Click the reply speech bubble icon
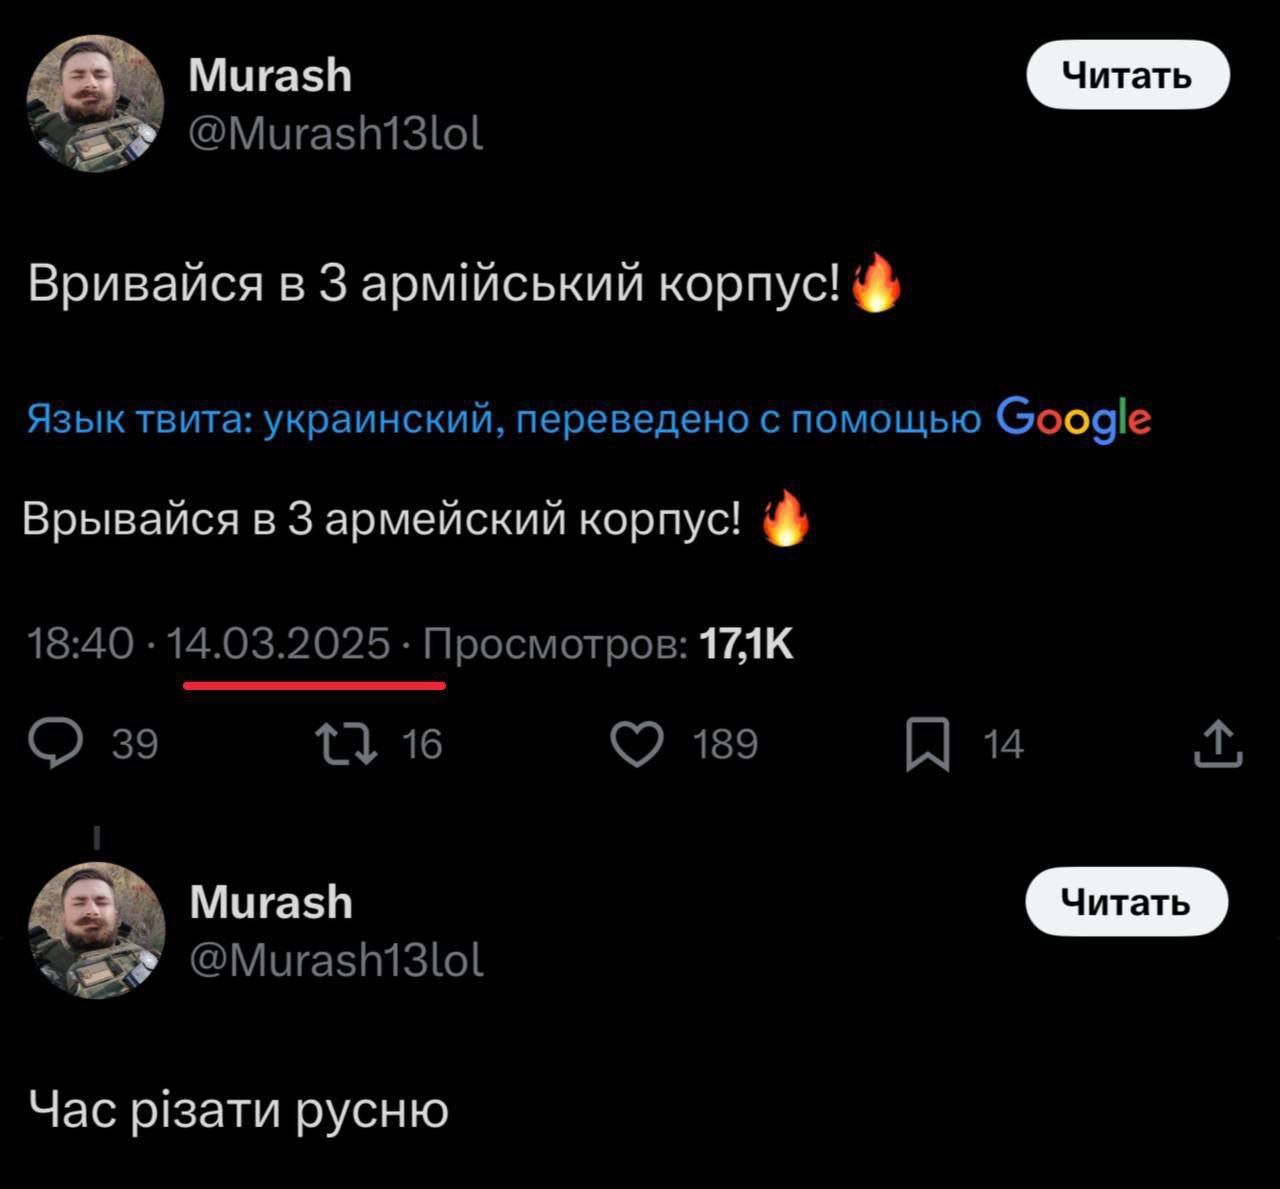Viewport: 1280px width, 1189px height. (56, 745)
